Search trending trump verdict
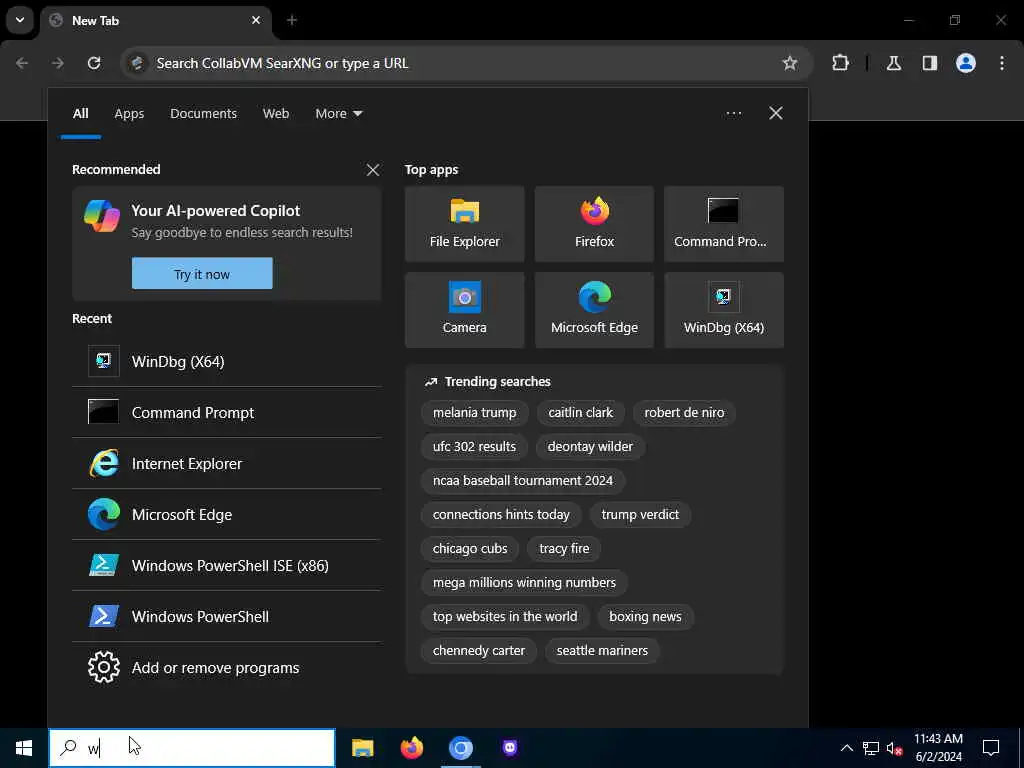 [x=640, y=515]
